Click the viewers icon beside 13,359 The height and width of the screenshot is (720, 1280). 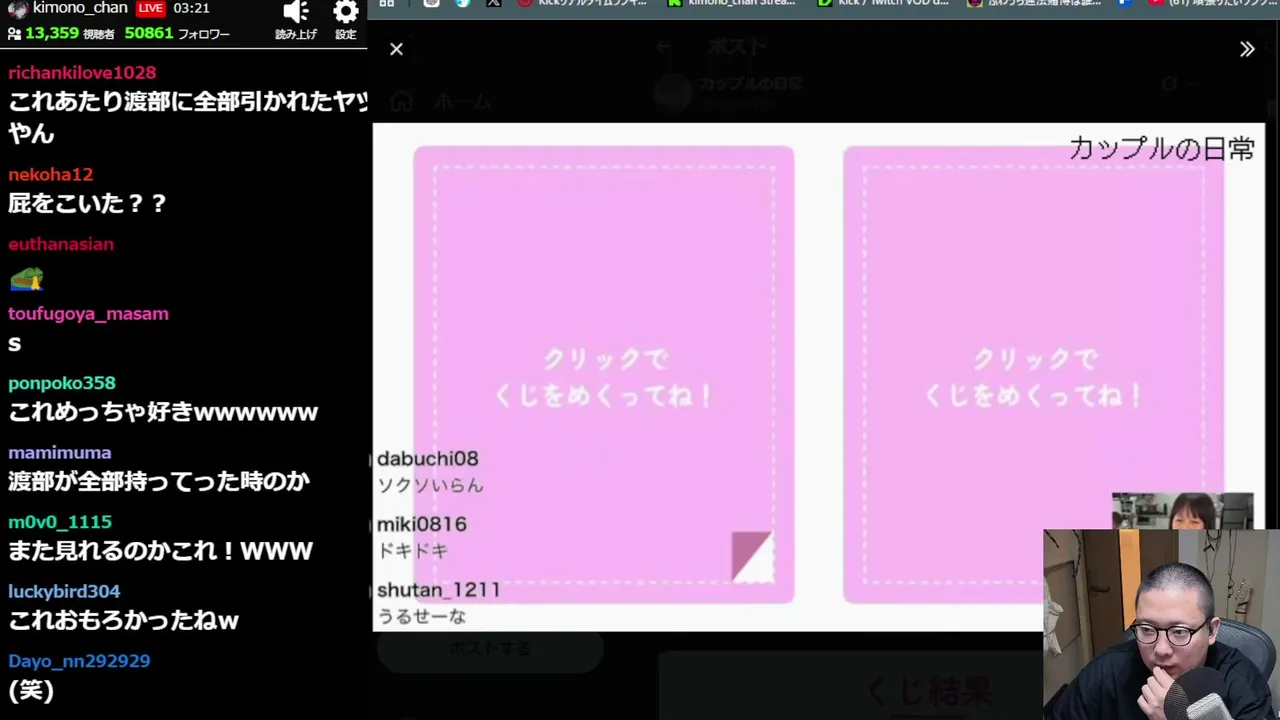(x=14, y=34)
